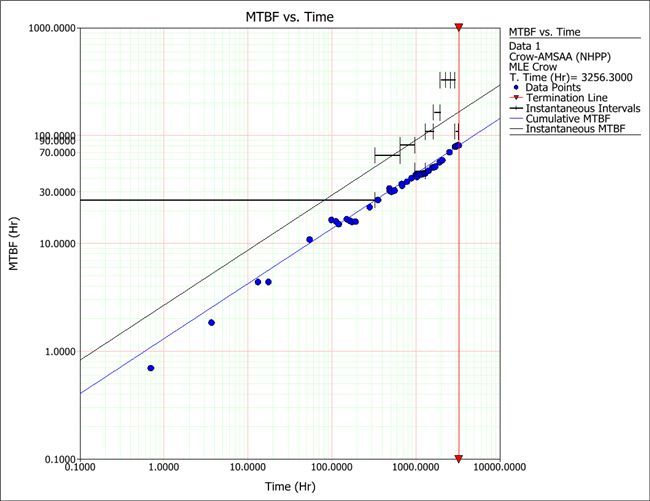Click the highest instantaneous interval marker
The height and width of the screenshot is (501, 650).
click(447, 79)
